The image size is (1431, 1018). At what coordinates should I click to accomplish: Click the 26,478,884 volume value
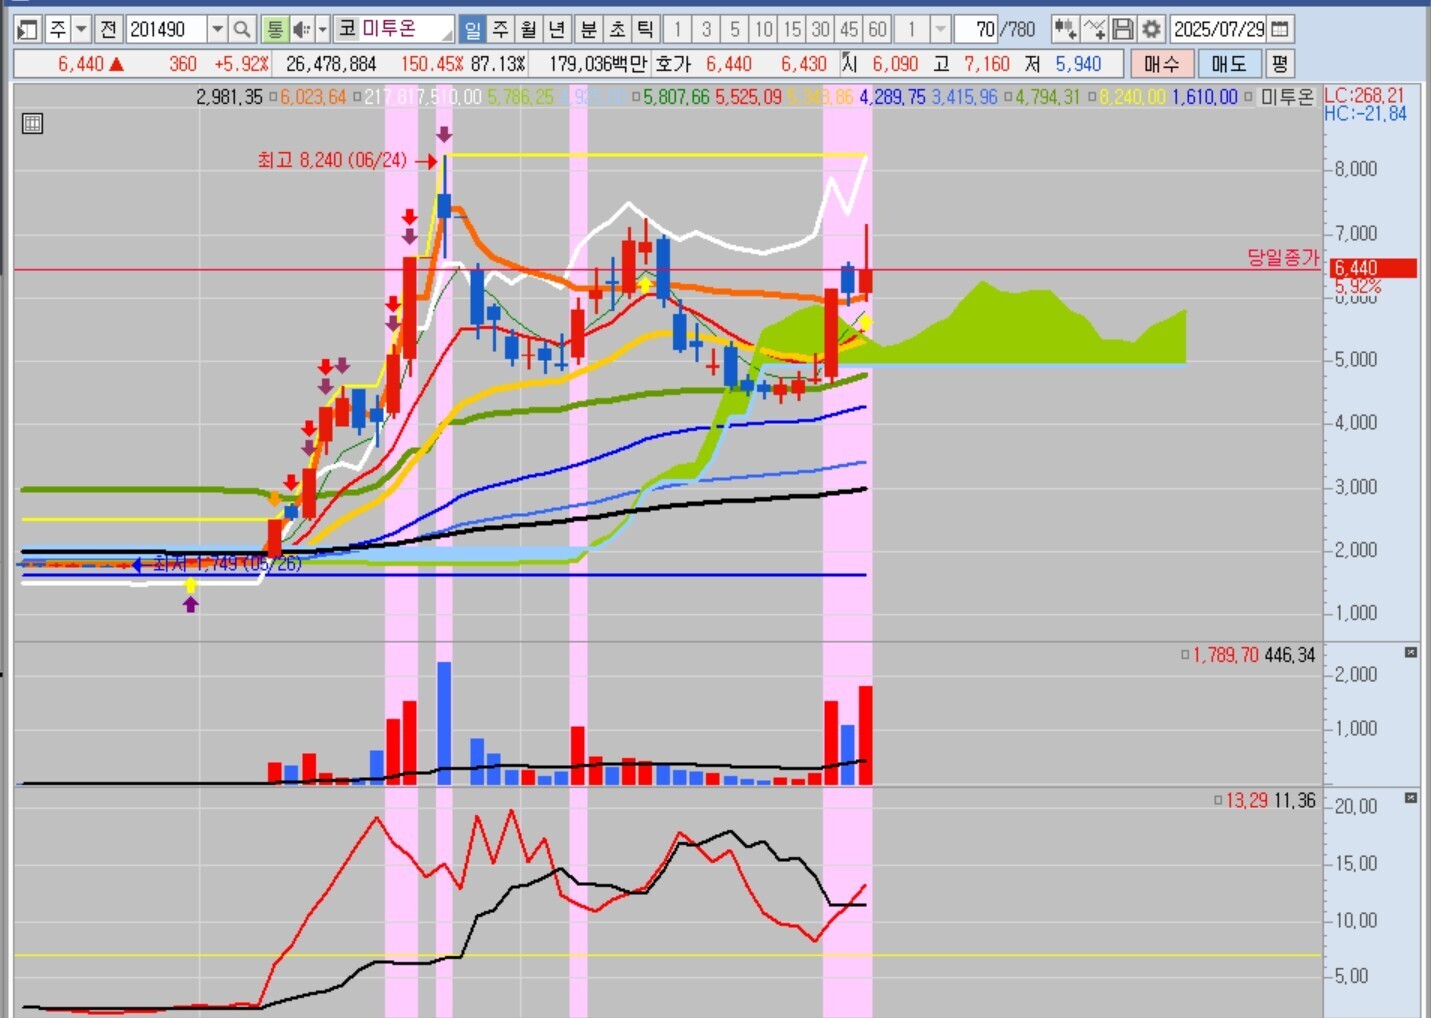(x=331, y=64)
